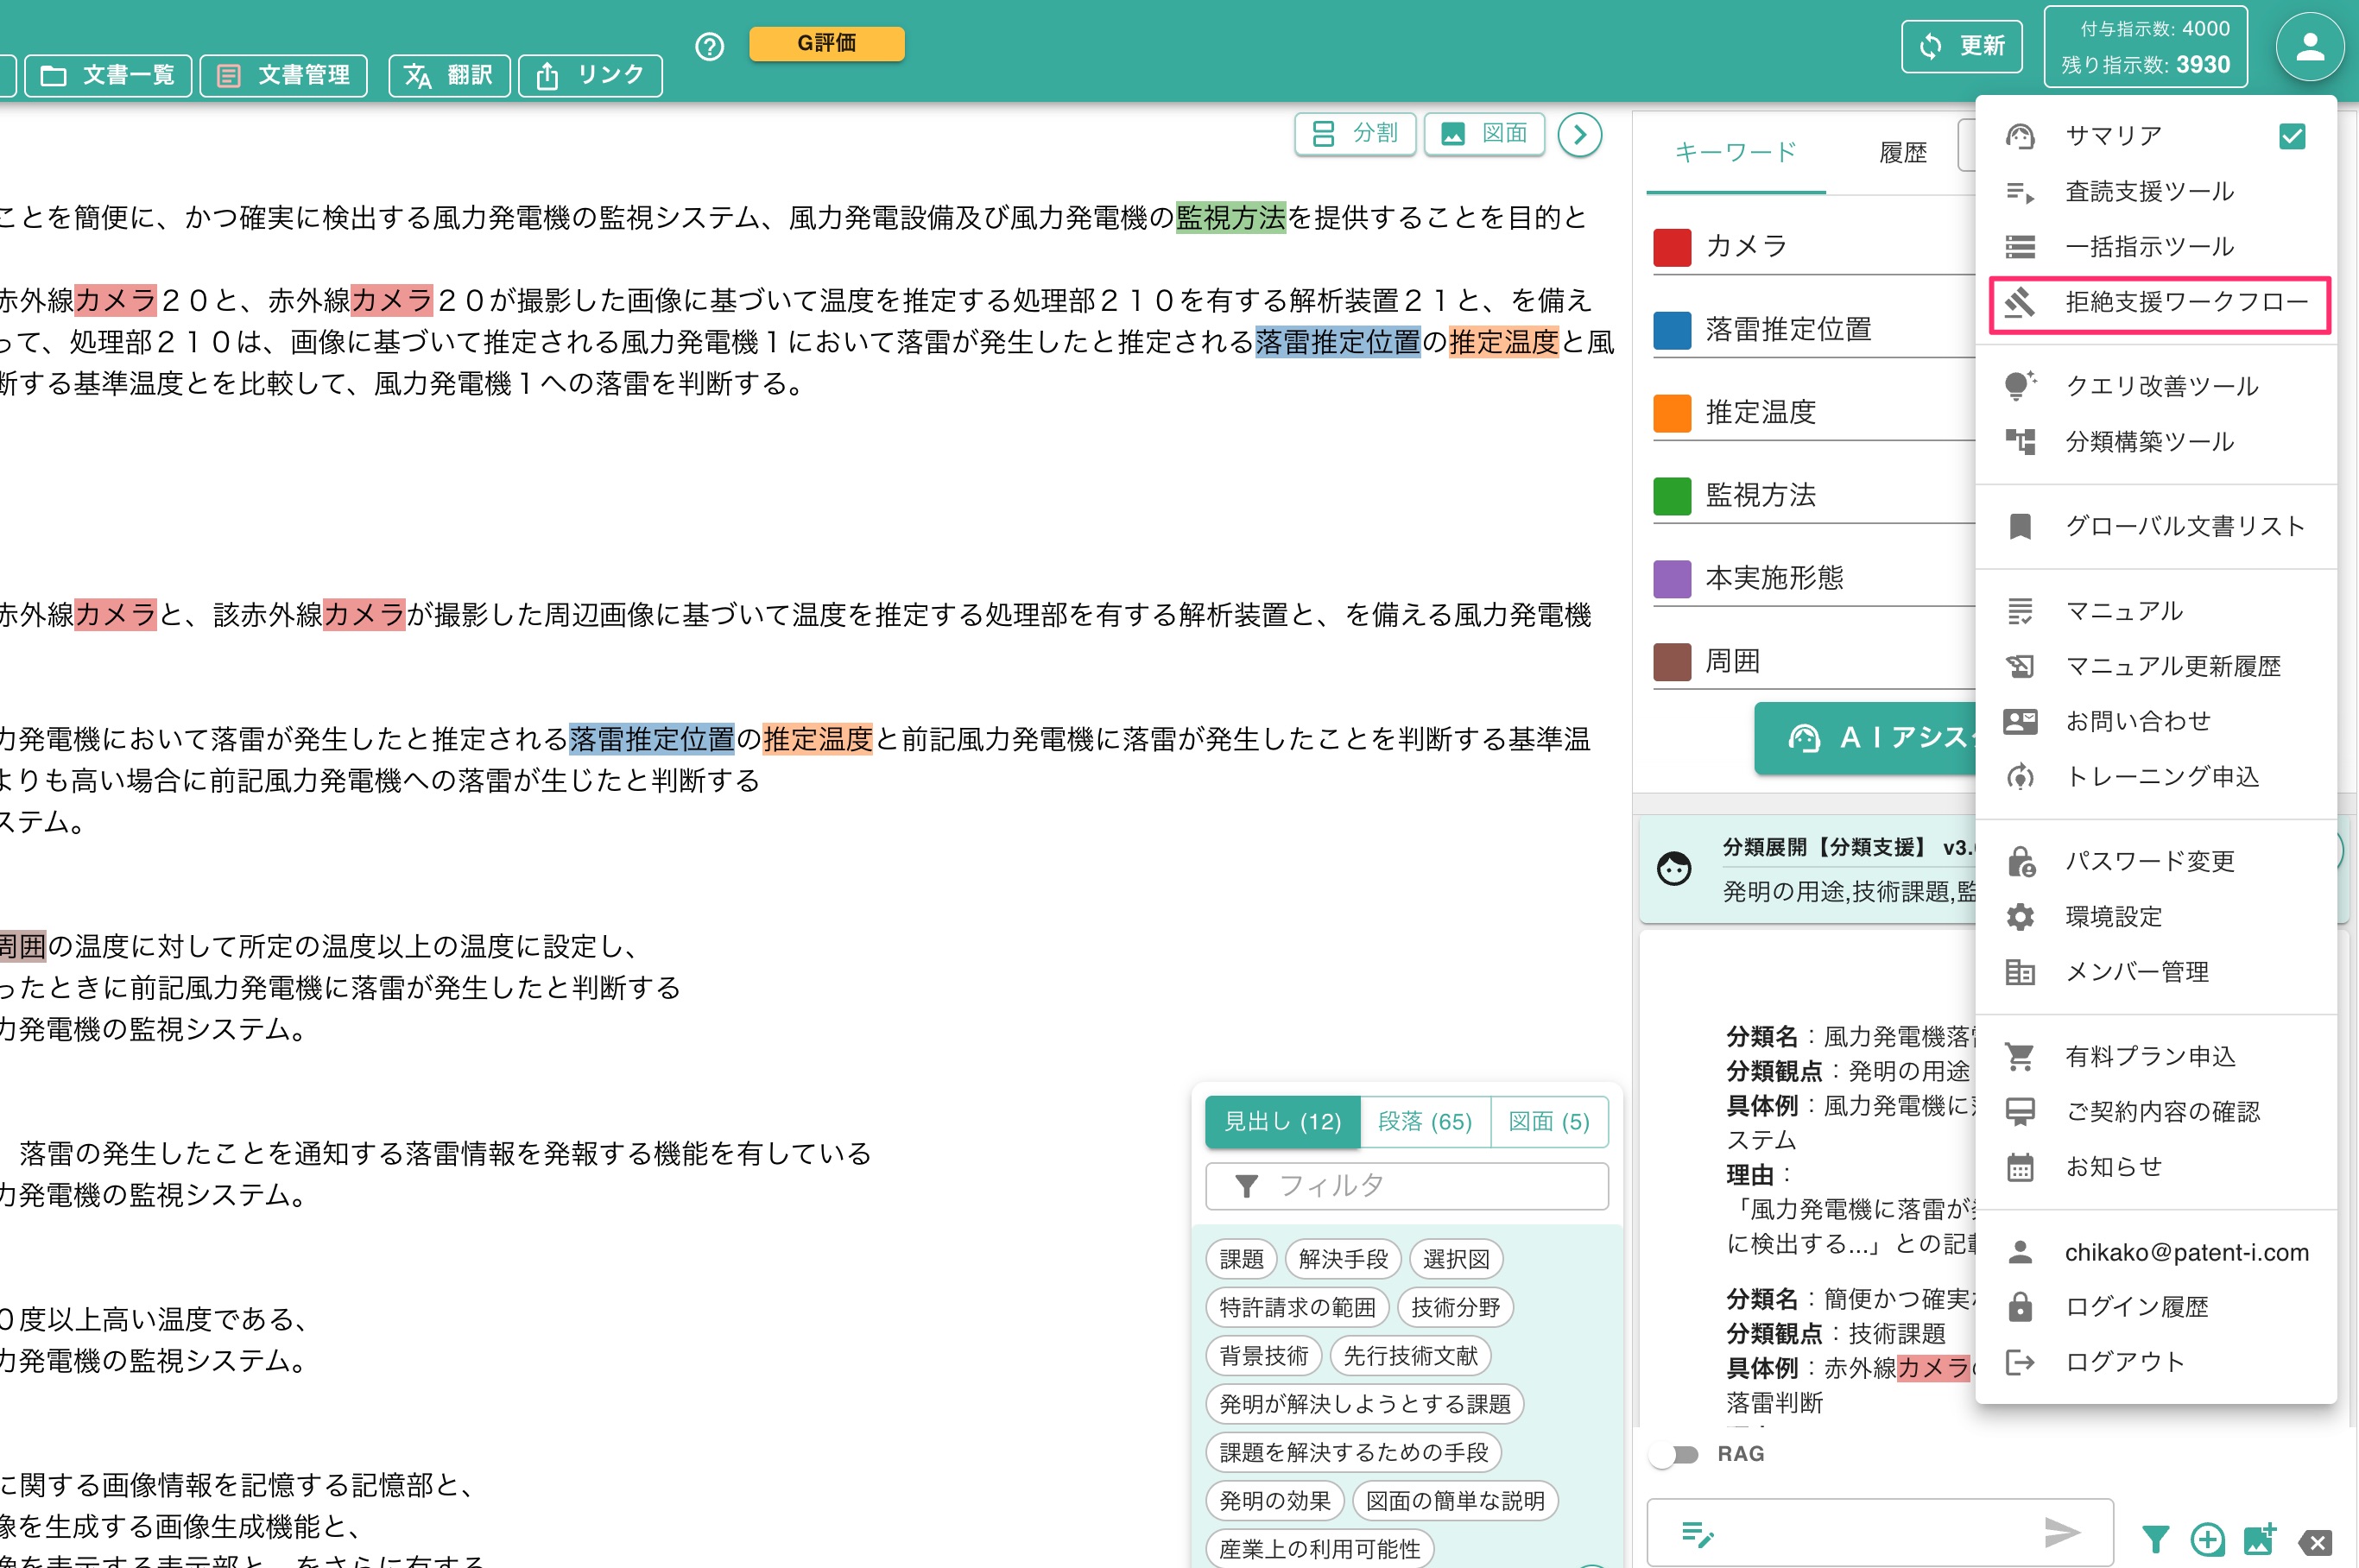This screenshot has width=2359, height=1568.
Task: Uncheck the サマリア checkbox in the menu
Action: point(2292,135)
